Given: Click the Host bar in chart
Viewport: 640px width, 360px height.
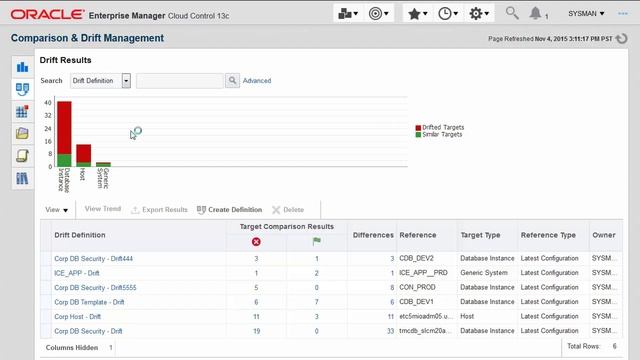Looking at the screenshot, I should [x=84, y=155].
